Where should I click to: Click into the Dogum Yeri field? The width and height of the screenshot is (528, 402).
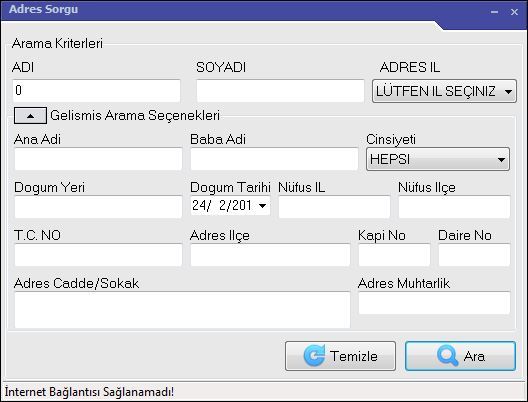coord(98,207)
